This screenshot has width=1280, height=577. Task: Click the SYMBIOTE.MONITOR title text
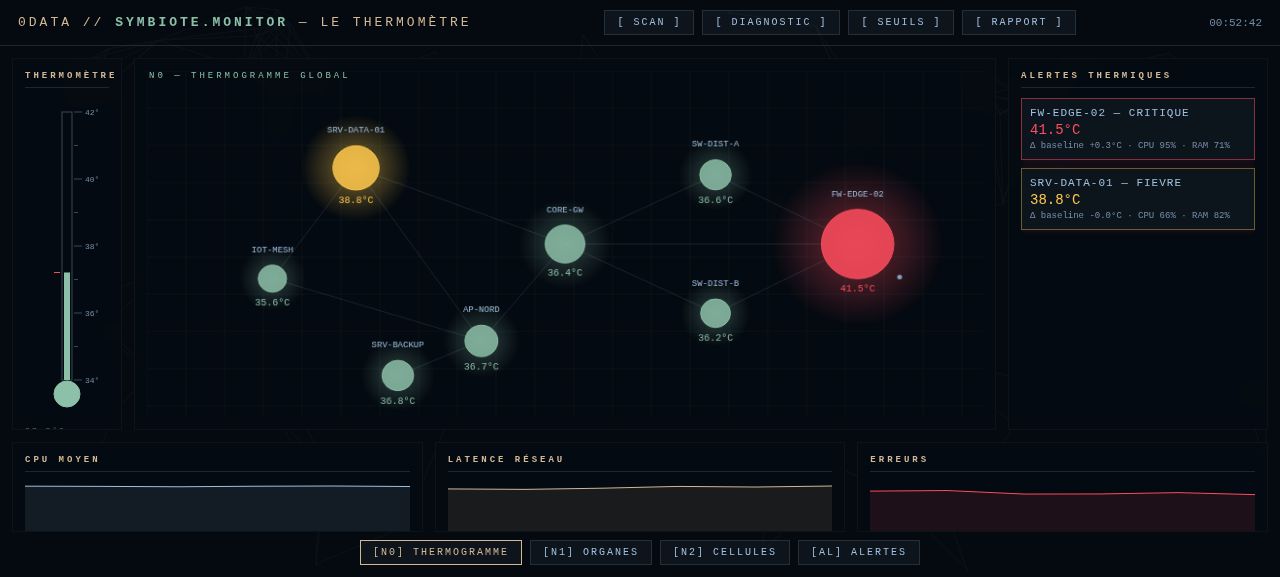pos(201,22)
